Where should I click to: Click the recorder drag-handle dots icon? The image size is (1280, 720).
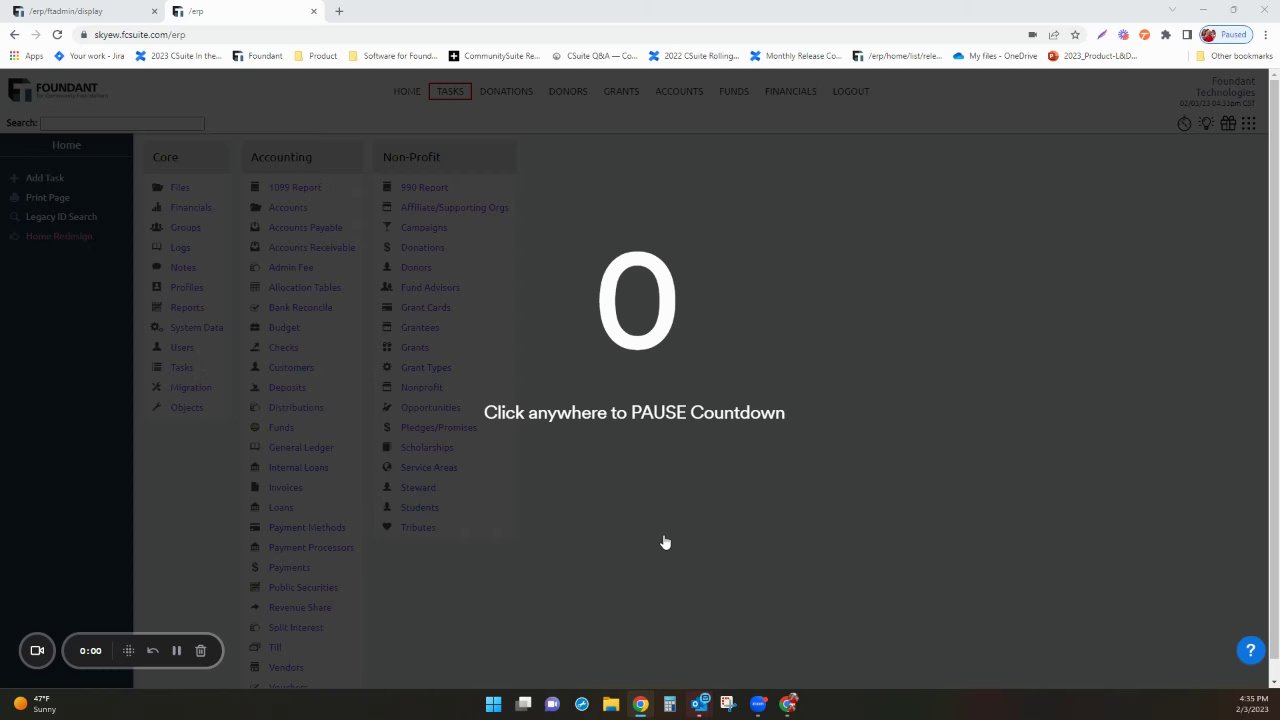pos(128,651)
